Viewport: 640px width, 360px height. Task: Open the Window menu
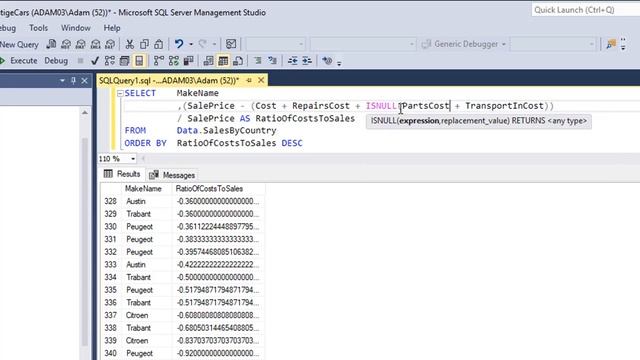pos(76,28)
